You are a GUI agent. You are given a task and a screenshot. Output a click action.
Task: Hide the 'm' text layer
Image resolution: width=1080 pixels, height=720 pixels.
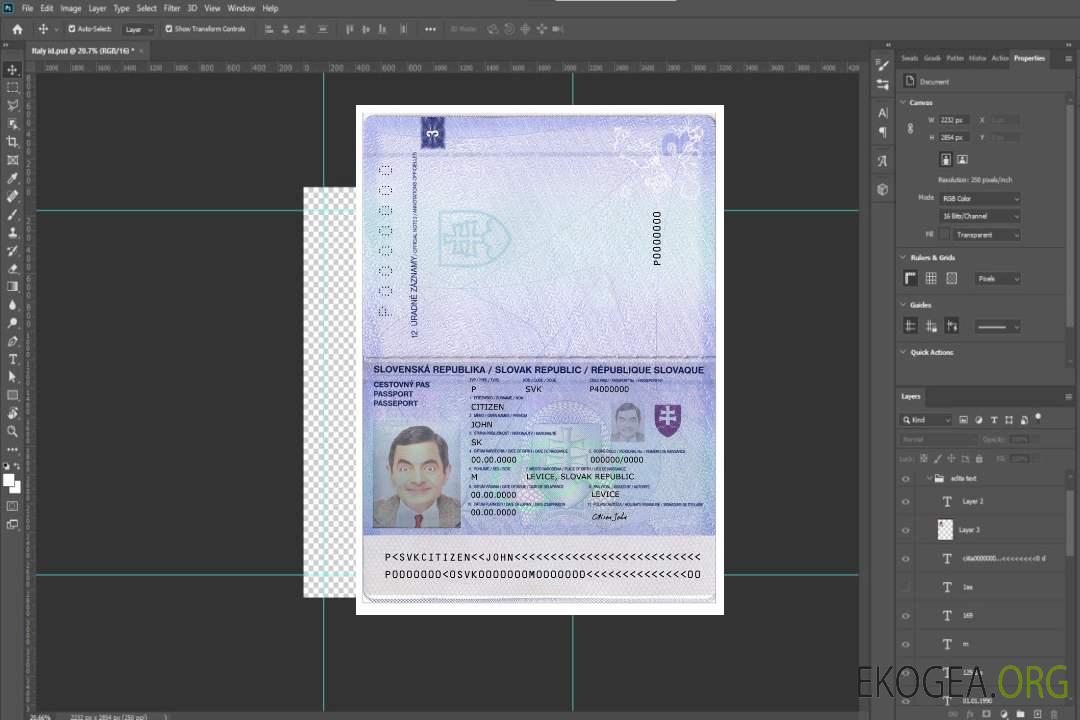point(906,644)
